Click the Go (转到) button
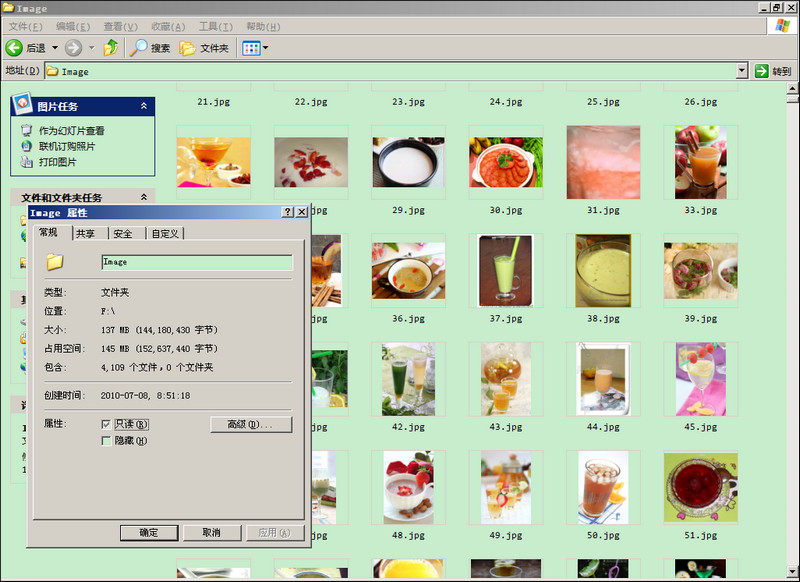Image resolution: width=800 pixels, height=582 pixels. tap(773, 71)
